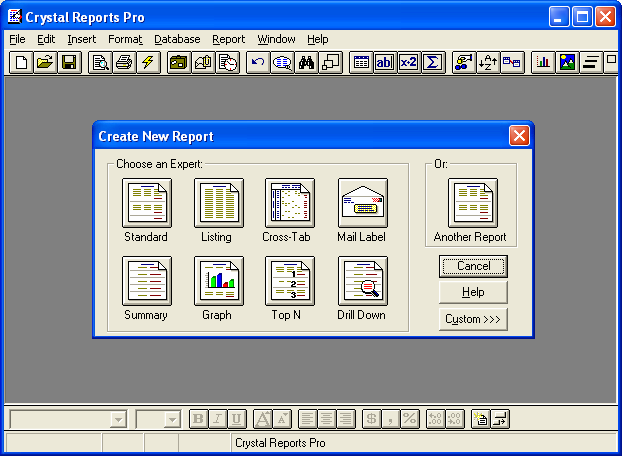Click the sort order A-Z icon
This screenshot has height=456, width=622.
click(488, 63)
